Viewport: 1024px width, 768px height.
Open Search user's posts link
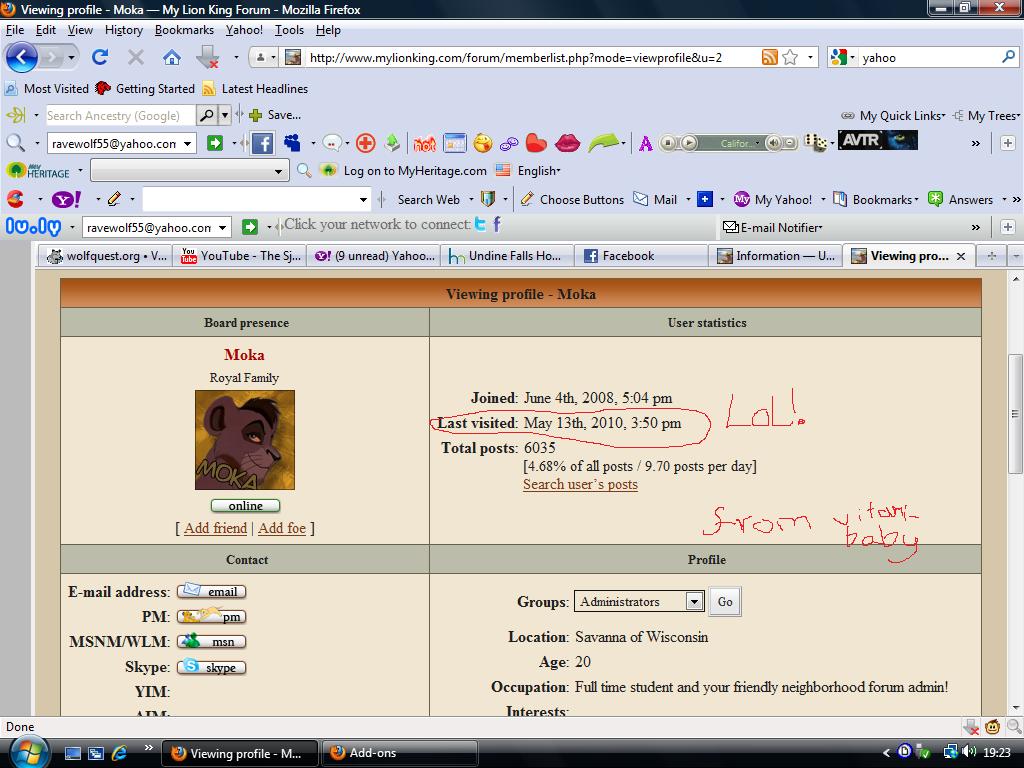(x=580, y=485)
